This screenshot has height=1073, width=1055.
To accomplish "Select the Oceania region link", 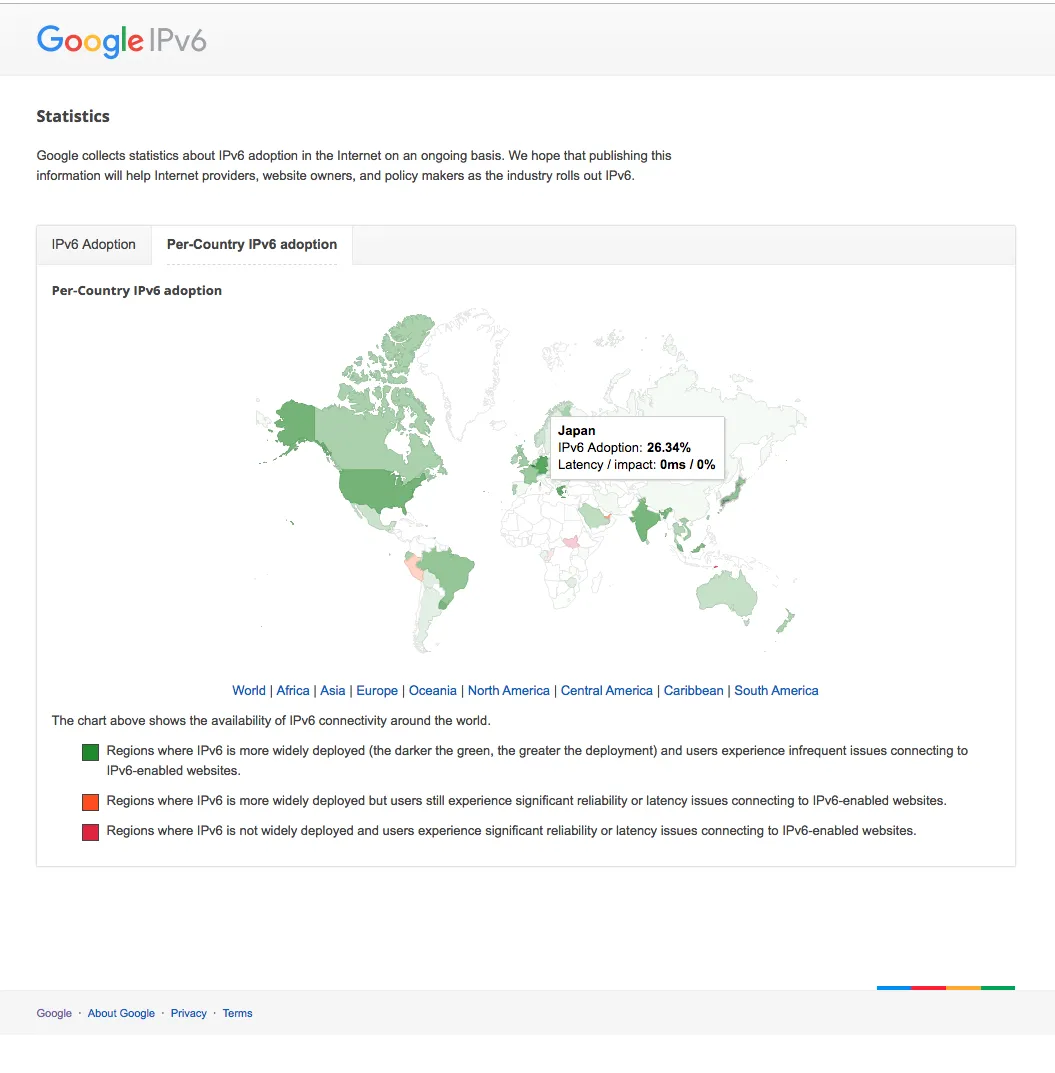I will pyautogui.click(x=433, y=691).
